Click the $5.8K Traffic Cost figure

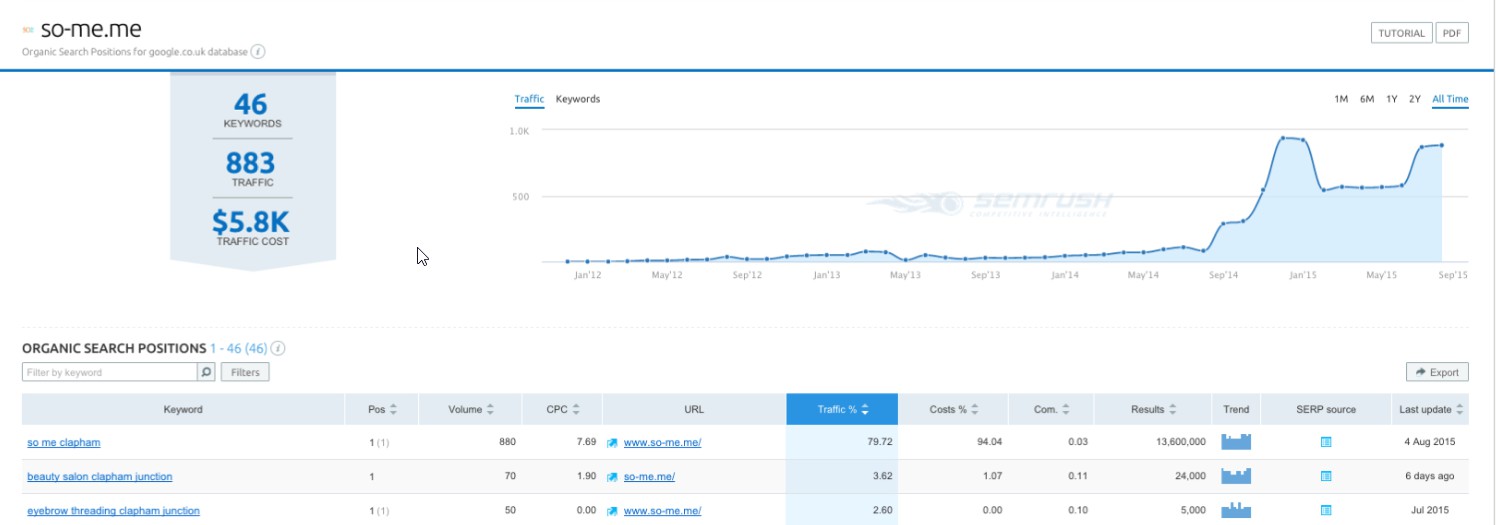(x=251, y=221)
